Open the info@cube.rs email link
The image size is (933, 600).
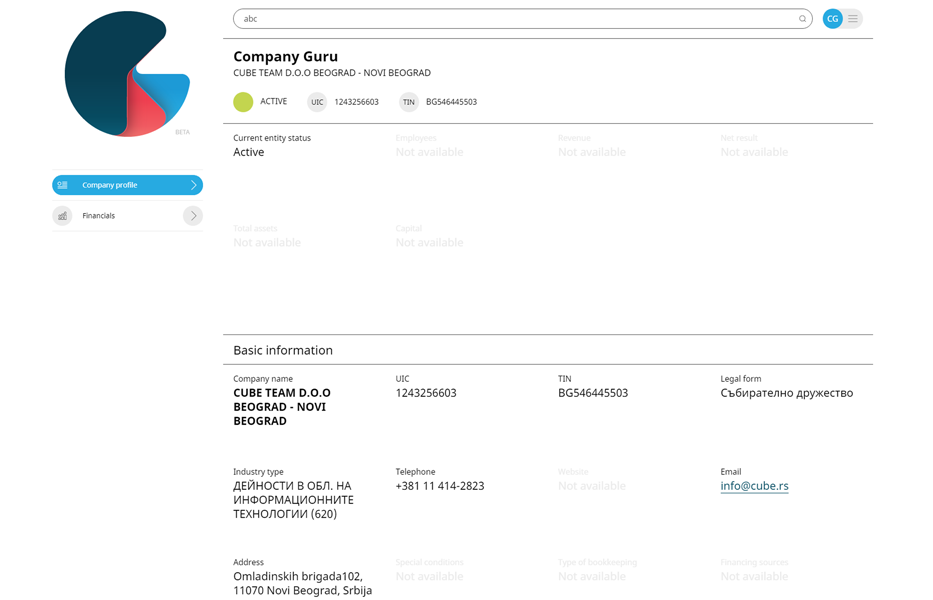(x=754, y=486)
